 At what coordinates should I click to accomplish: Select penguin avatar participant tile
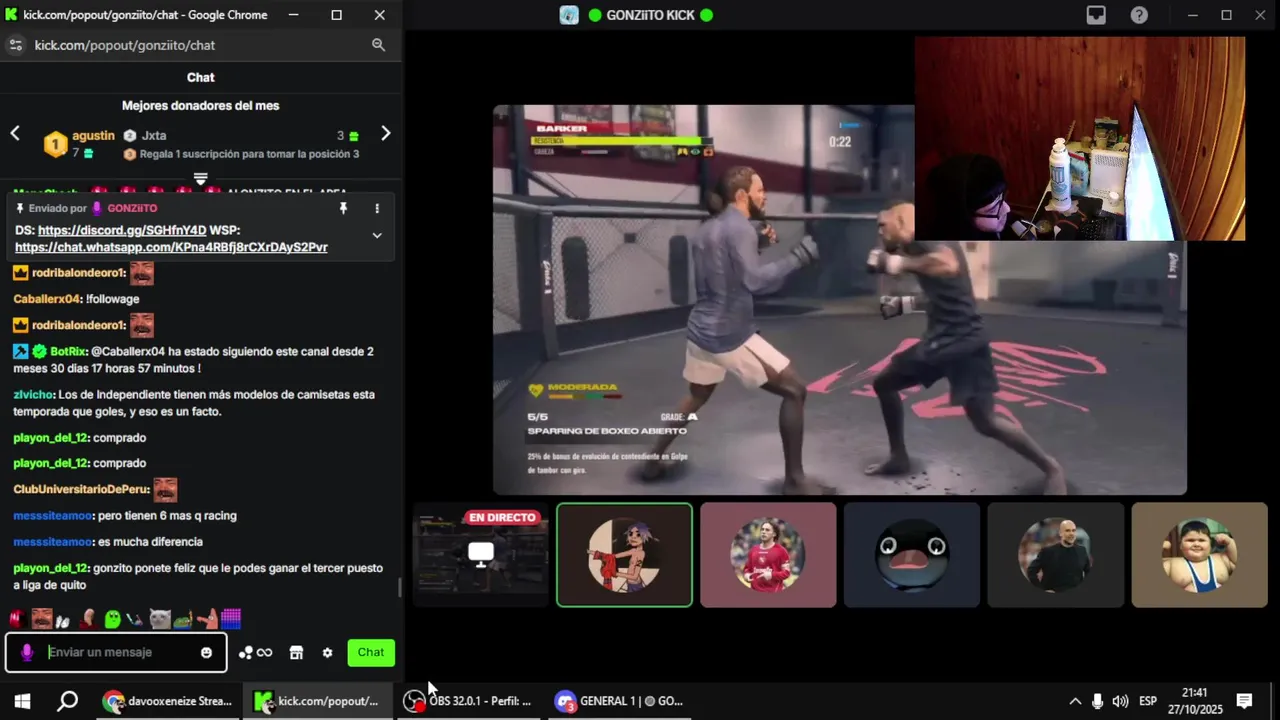(x=912, y=555)
